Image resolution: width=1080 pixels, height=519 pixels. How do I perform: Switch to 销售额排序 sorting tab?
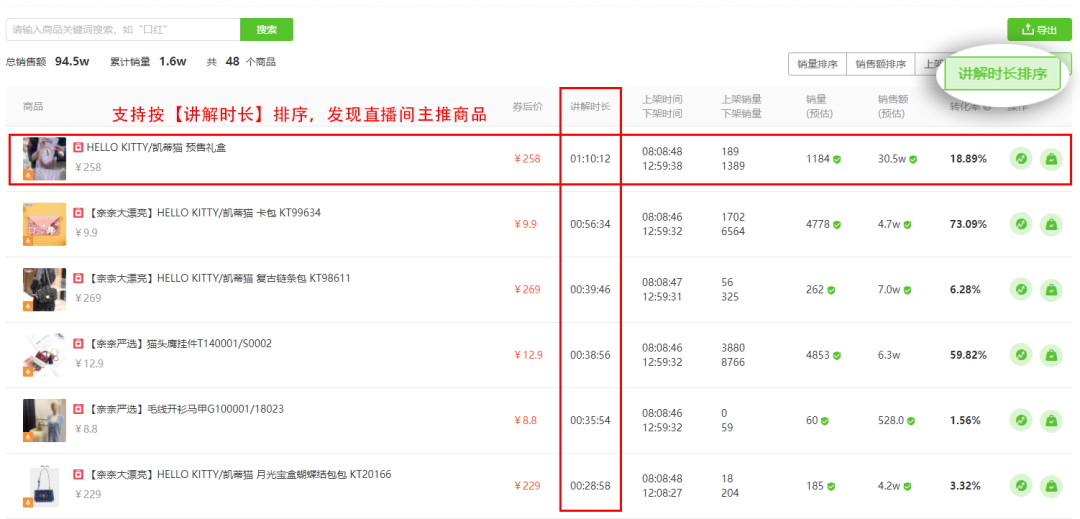(x=880, y=64)
